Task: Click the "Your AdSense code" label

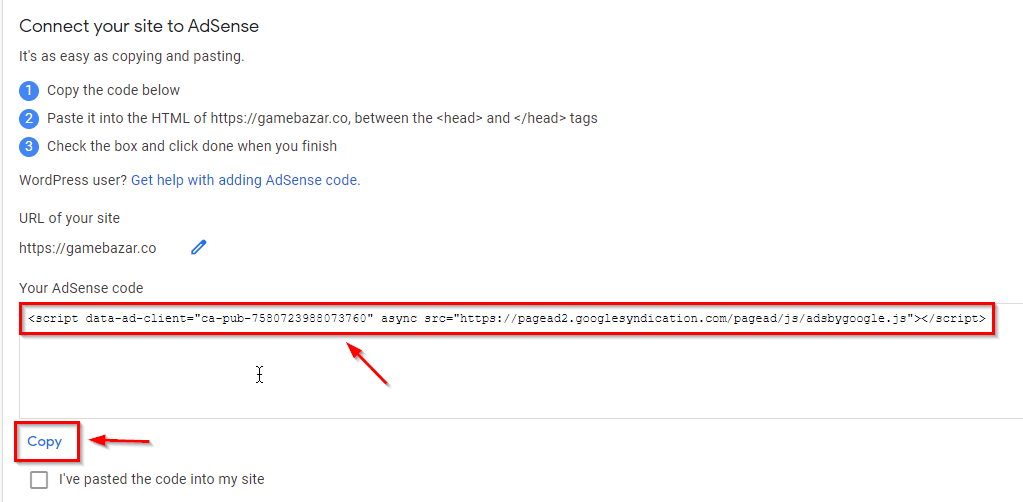Action: pos(81,288)
